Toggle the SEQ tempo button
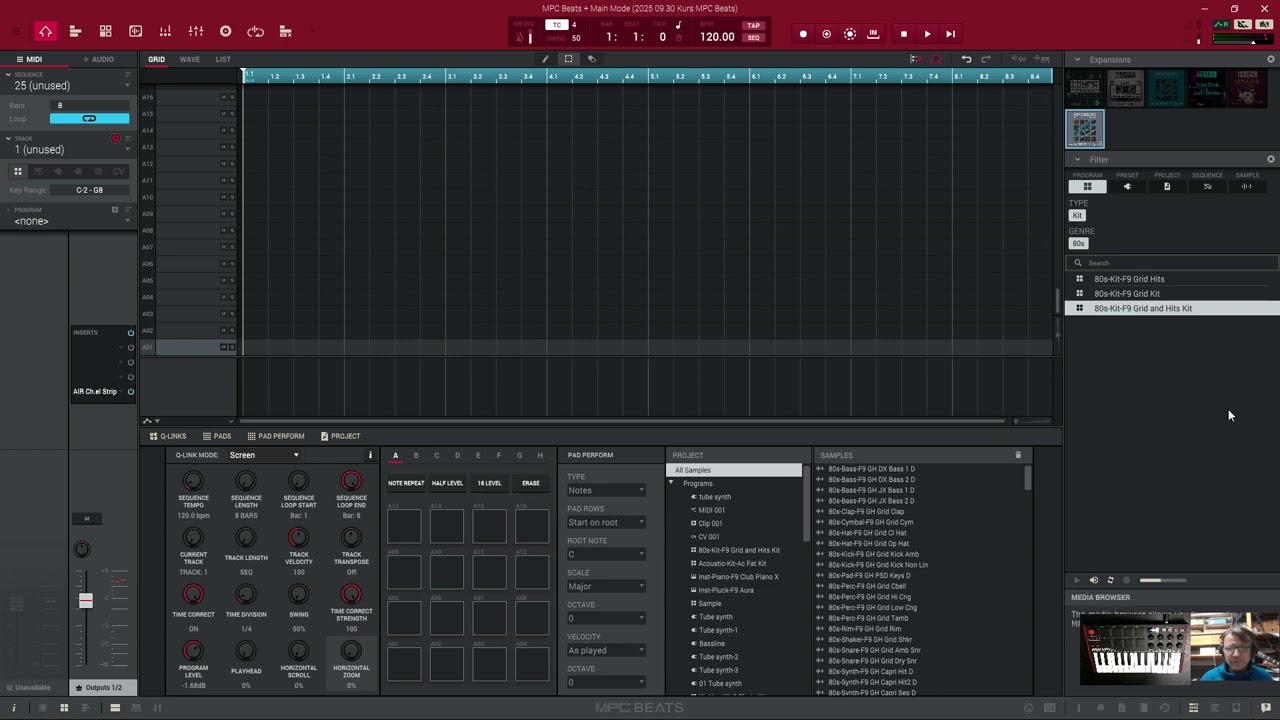1280x720 pixels. coord(753,38)
